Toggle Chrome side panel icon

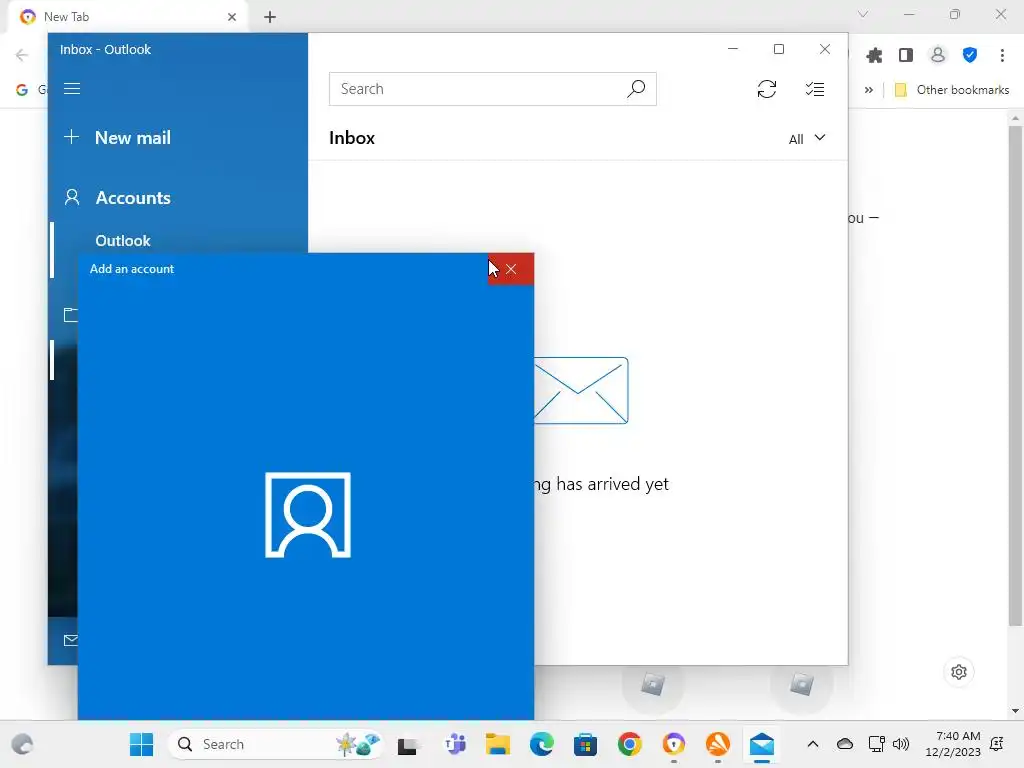coord(906,56)
